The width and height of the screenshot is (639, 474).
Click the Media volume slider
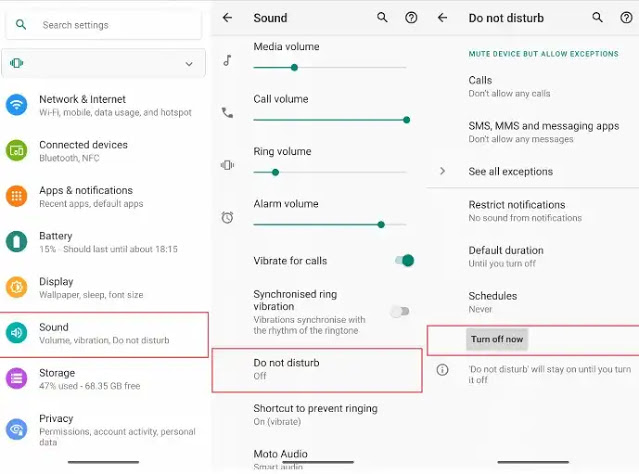point(329,68)
